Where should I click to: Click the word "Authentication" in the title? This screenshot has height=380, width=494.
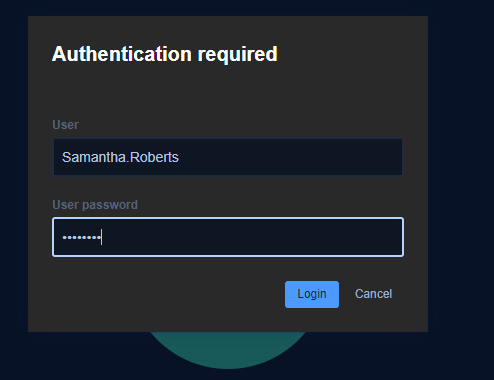122,54
